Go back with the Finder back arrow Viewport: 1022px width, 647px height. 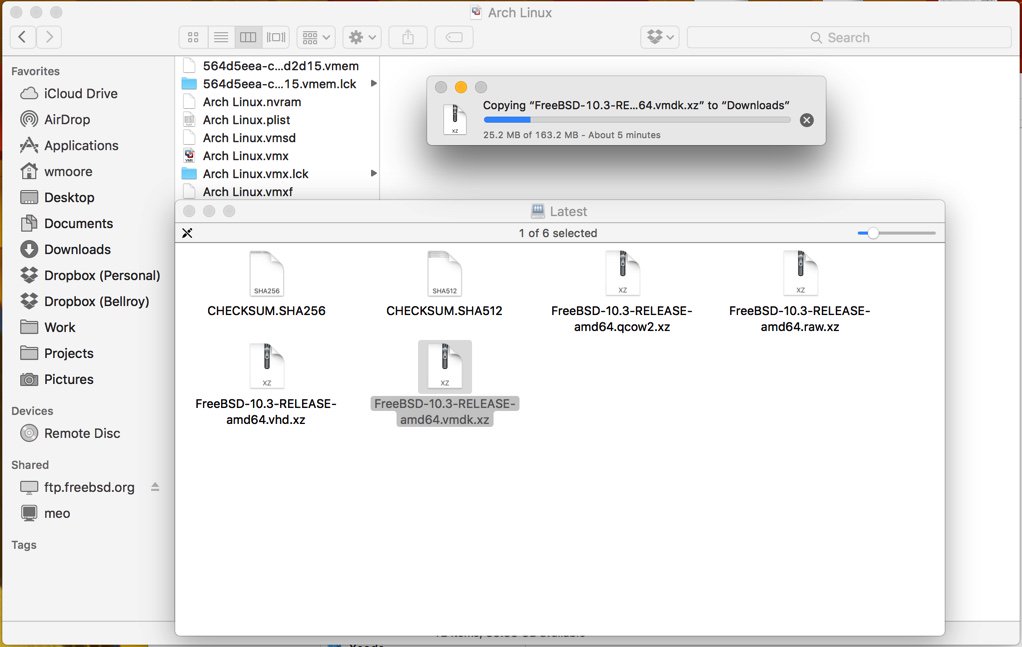[23, 37]
